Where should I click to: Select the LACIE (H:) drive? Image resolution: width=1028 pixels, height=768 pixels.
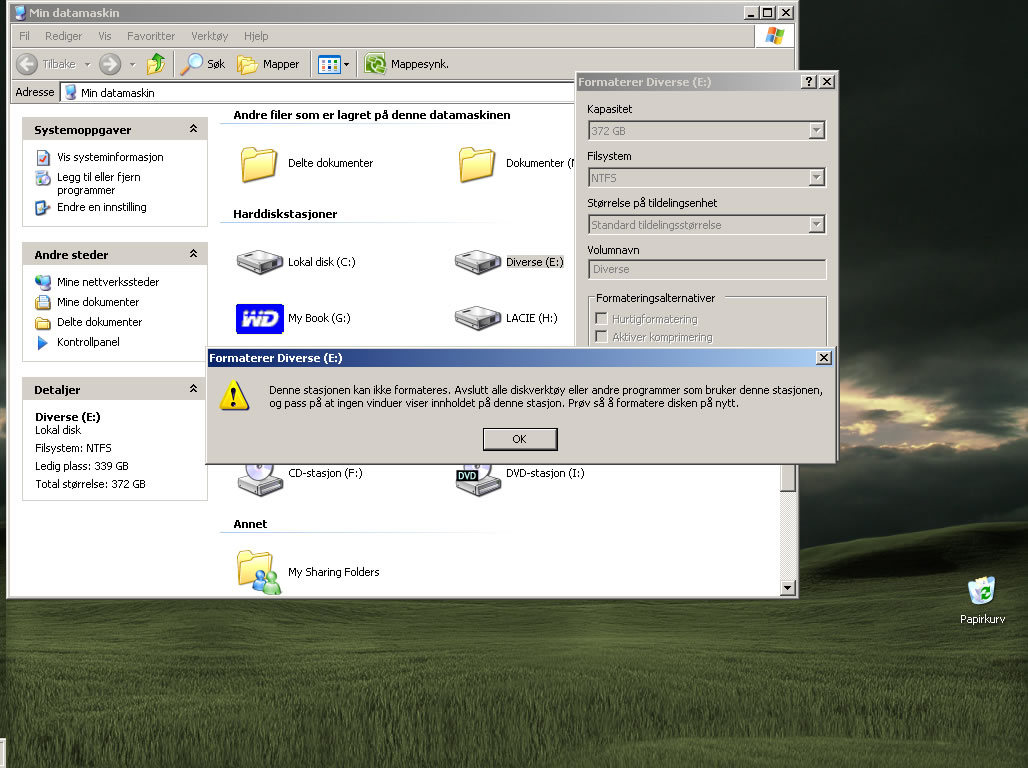coord(506,319)
